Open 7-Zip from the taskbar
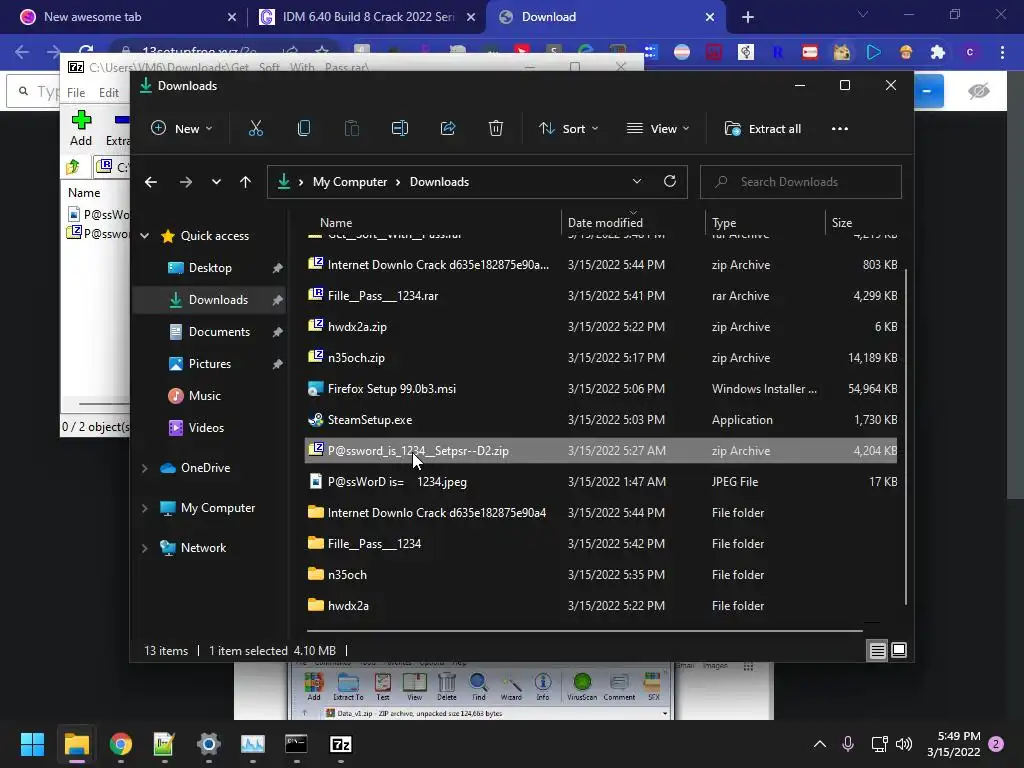This screenshot has height=768, width=1024. (x=340, y=744)
